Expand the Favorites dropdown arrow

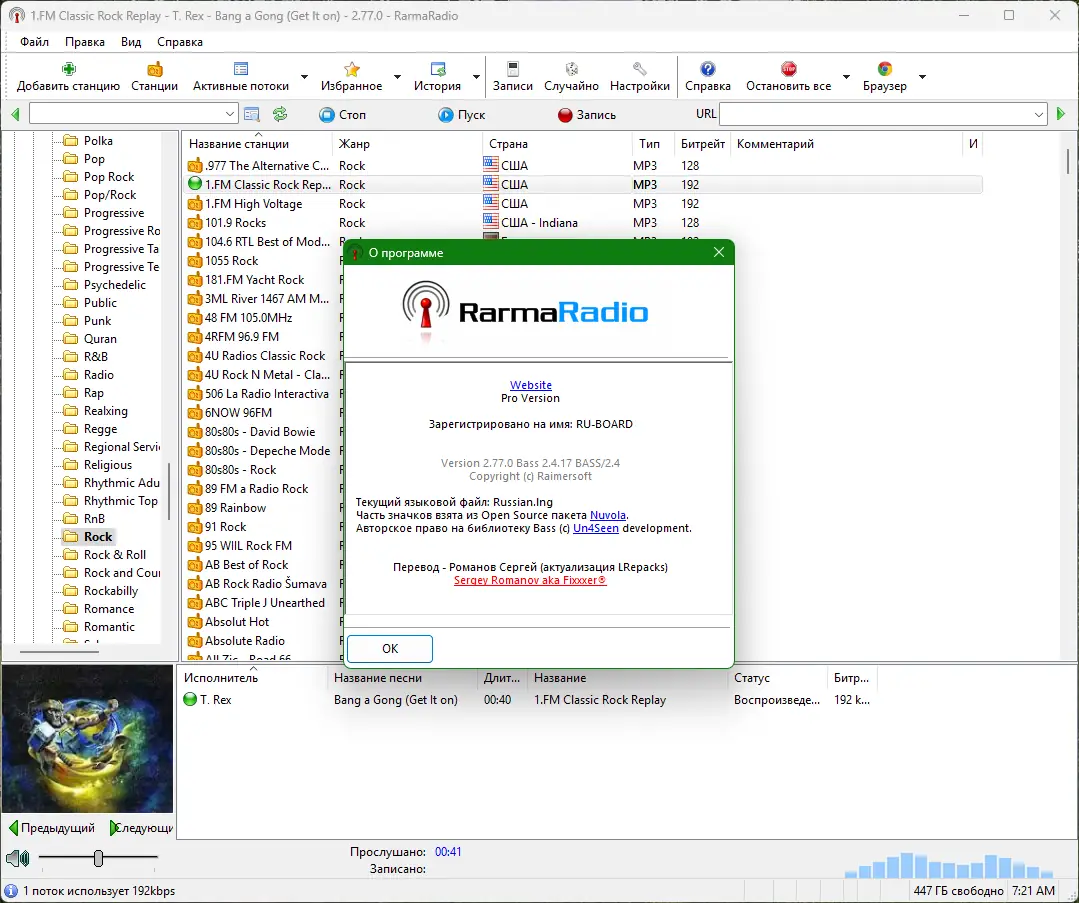pyautogui.click(x=397, y=76)
